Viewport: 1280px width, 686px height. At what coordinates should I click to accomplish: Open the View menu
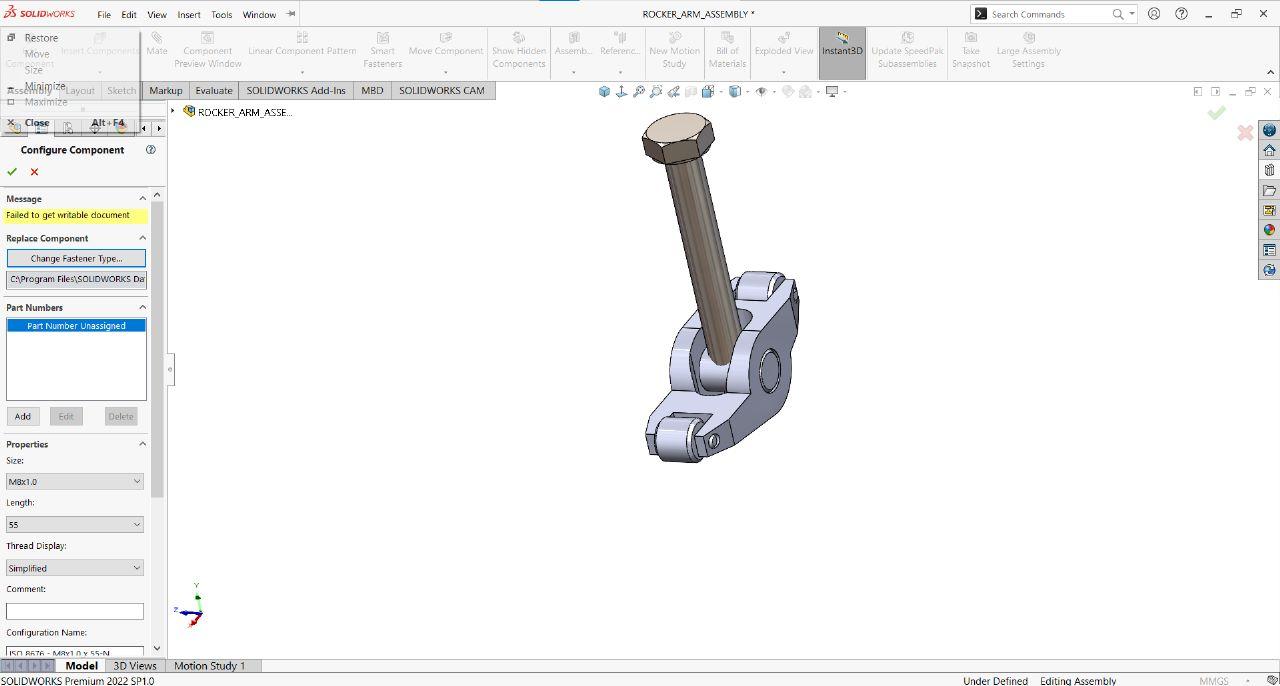point(157,15)
